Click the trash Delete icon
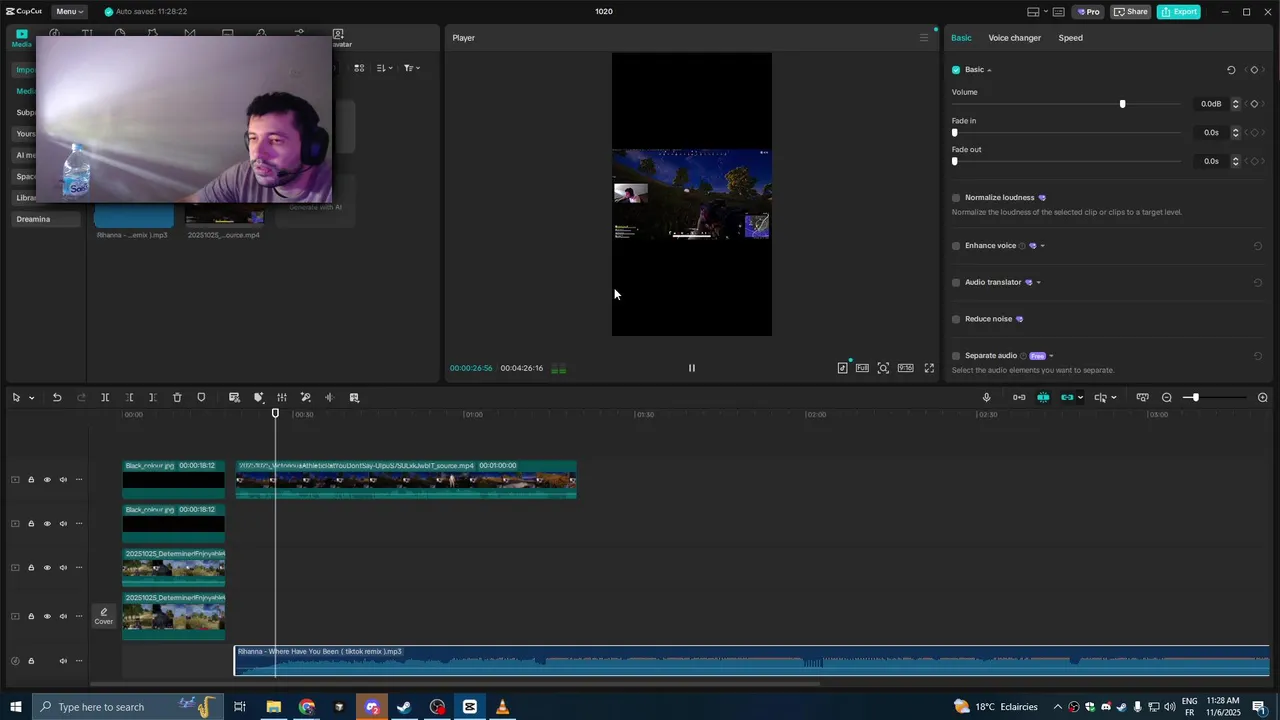This screenshot has width=1280, height=720. tap(177, 397)
